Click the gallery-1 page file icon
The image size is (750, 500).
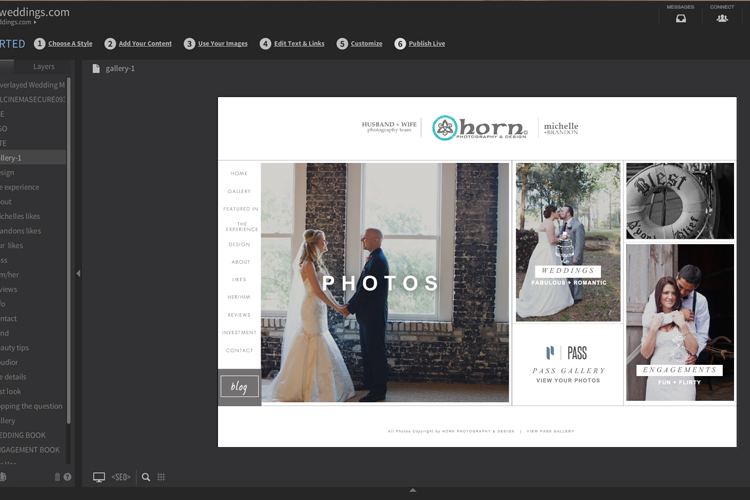click(96, 68)
